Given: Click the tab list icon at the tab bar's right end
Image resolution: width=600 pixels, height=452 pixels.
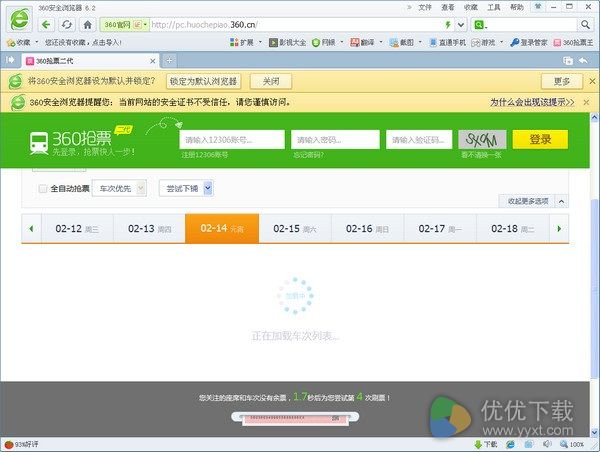Looking at the screenshot, I should pos(568,60).
